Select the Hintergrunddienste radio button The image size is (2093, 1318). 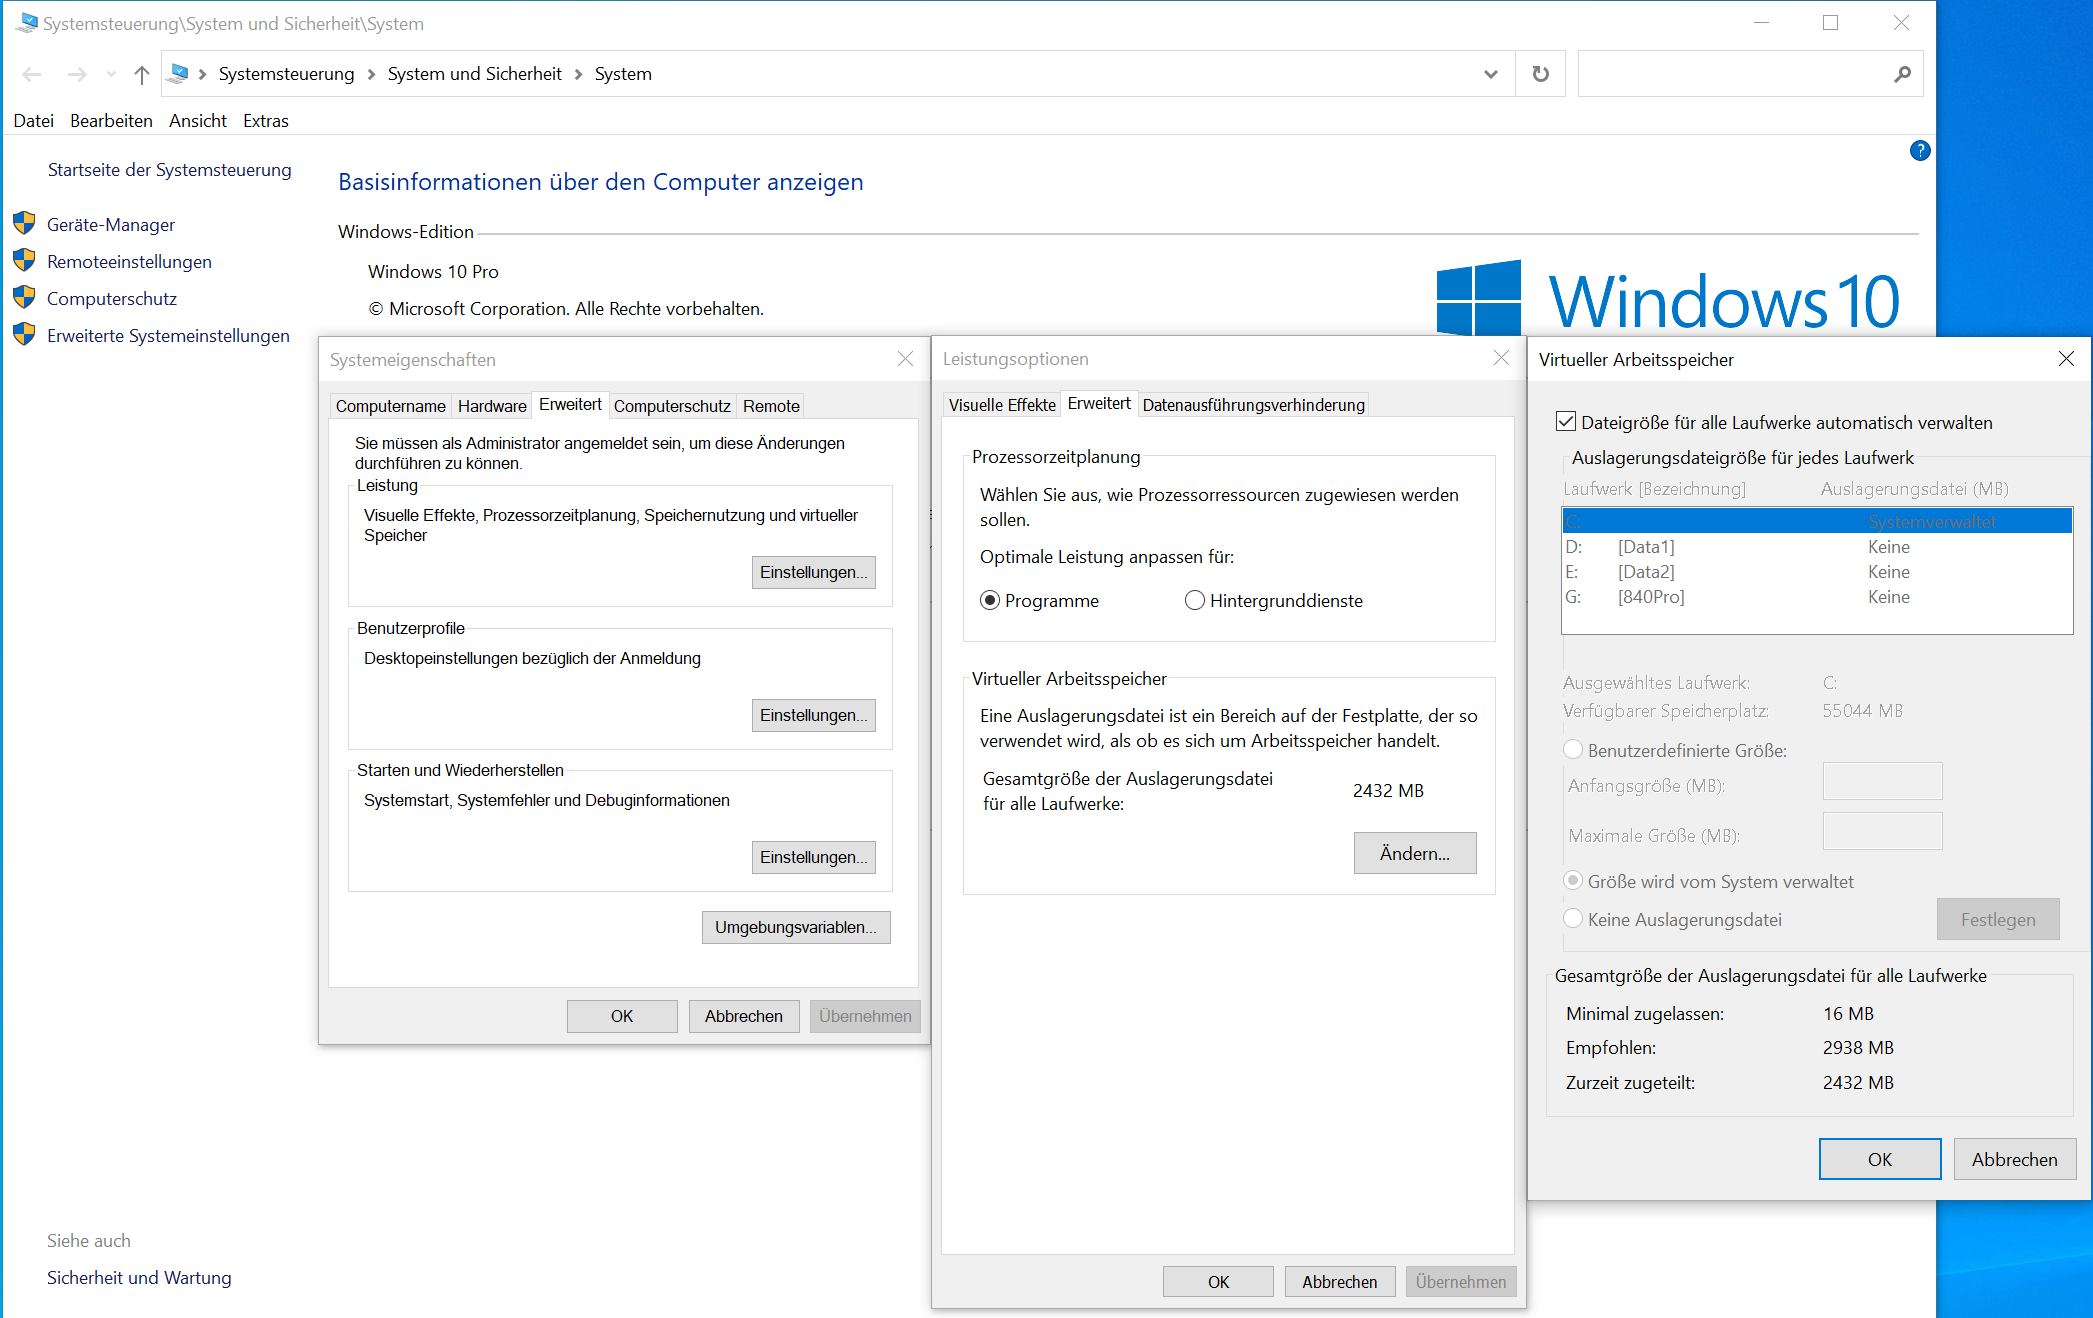[x=1194, y=600]
